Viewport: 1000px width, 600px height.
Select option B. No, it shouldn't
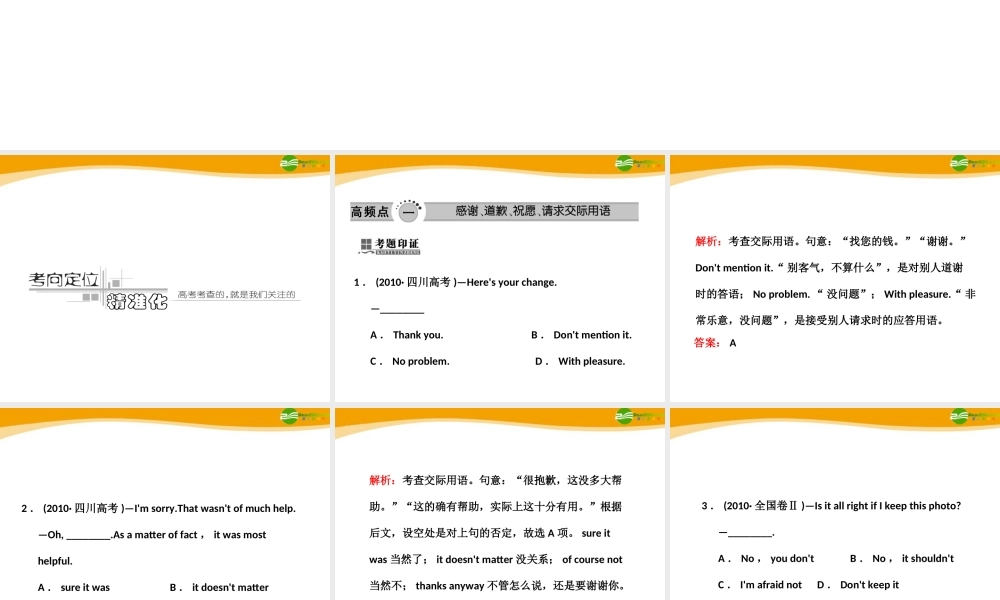[x=902, y=559]
